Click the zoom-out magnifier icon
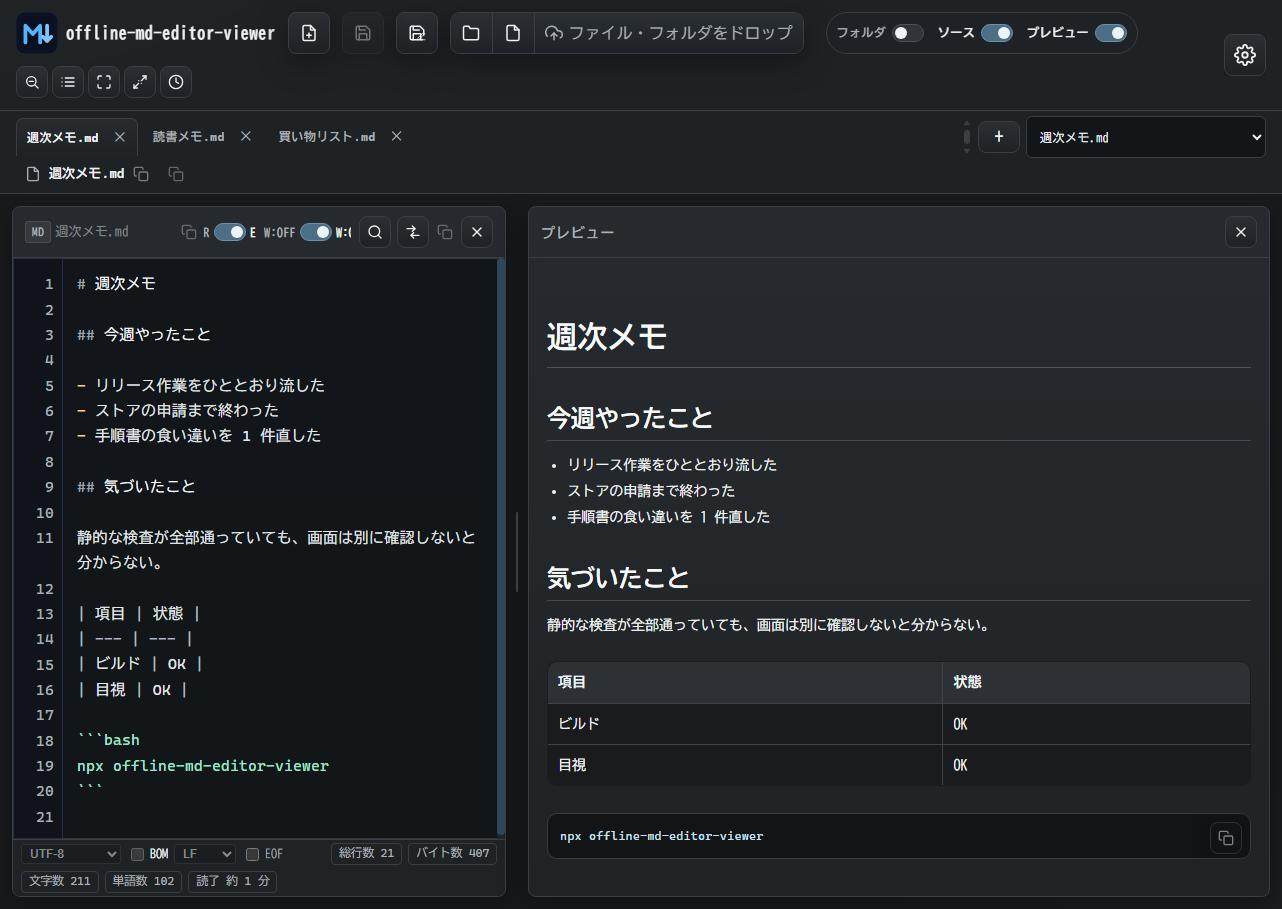 [x=32, y=82]
